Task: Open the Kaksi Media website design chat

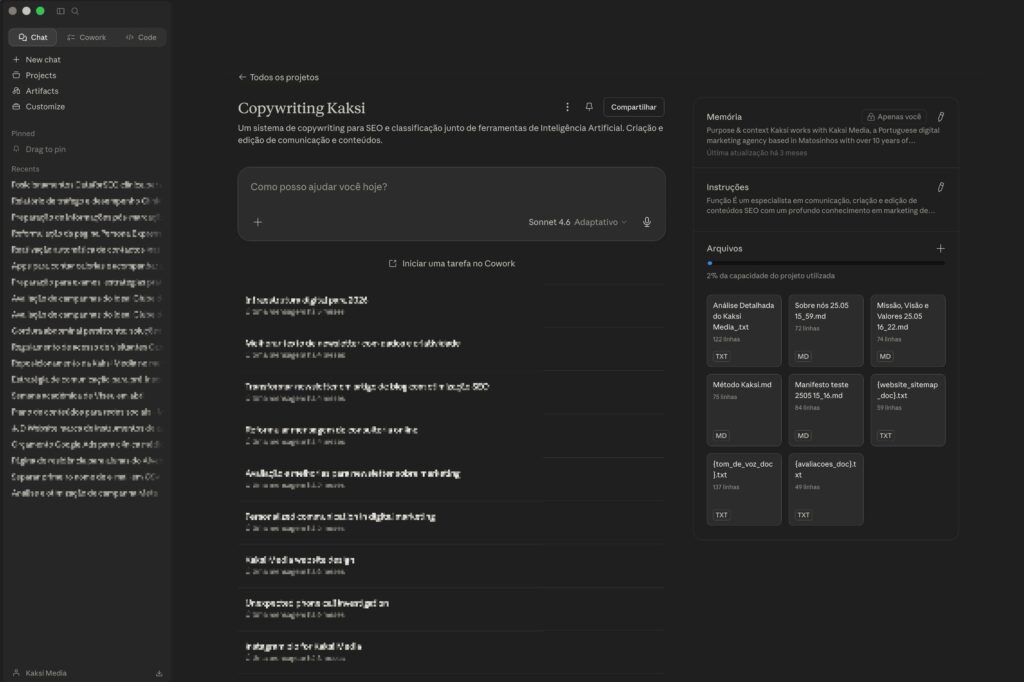Action: [x=452, y=565]
